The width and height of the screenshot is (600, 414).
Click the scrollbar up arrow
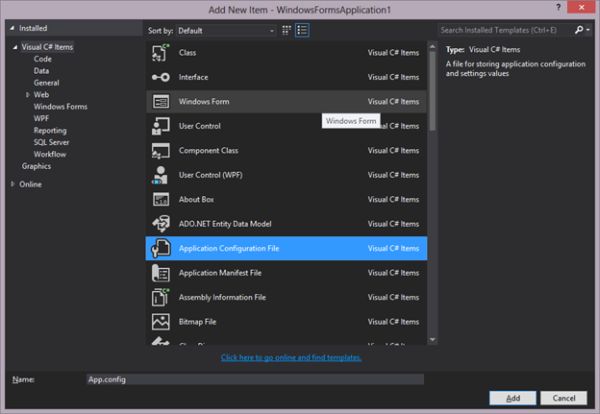point(432,47)
